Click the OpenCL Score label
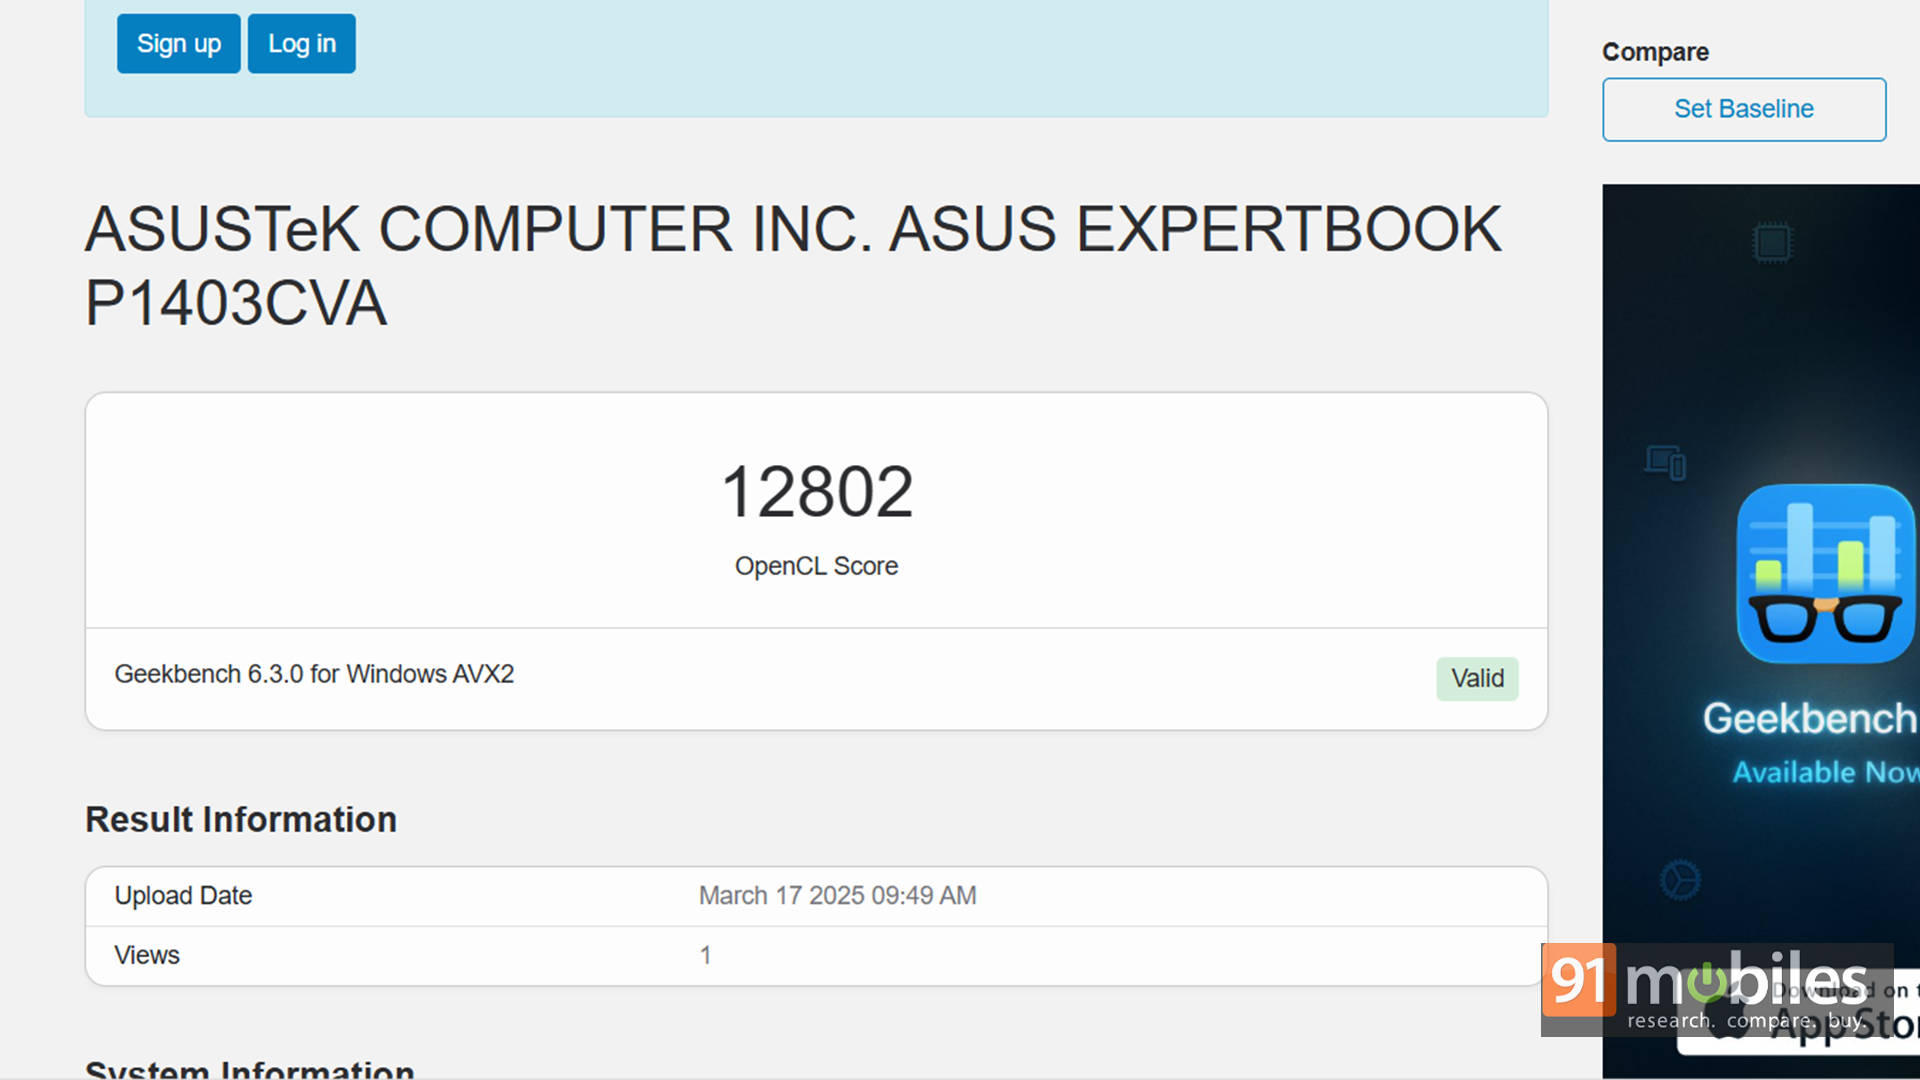This screenshot has width=1920, height=1080. 816,566
